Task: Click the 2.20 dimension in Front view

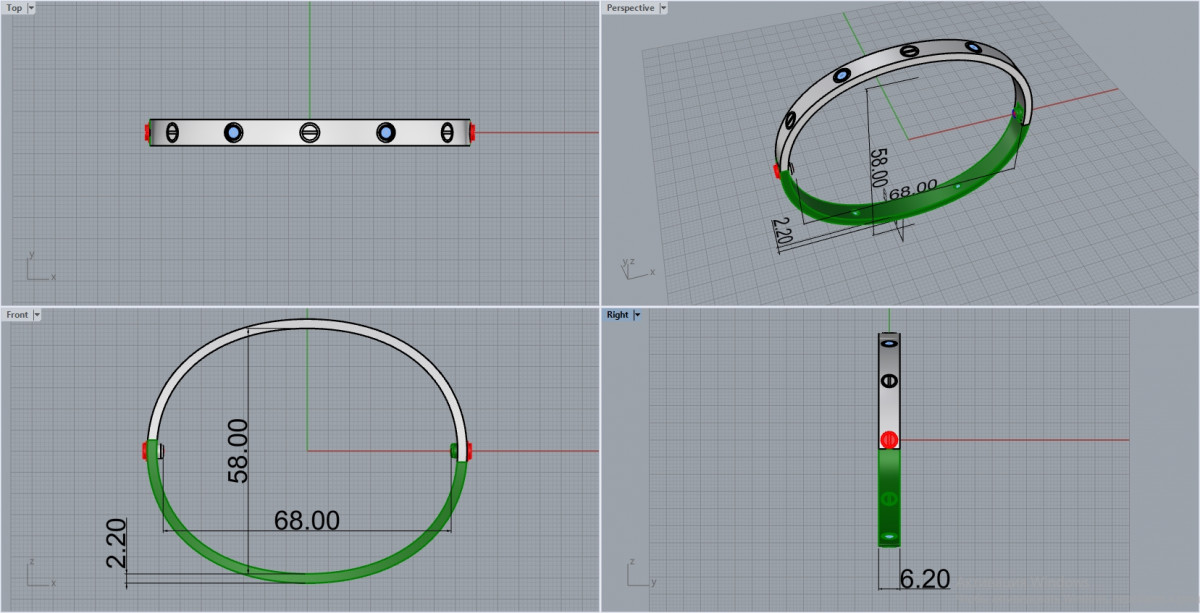Action: (116, 544)
